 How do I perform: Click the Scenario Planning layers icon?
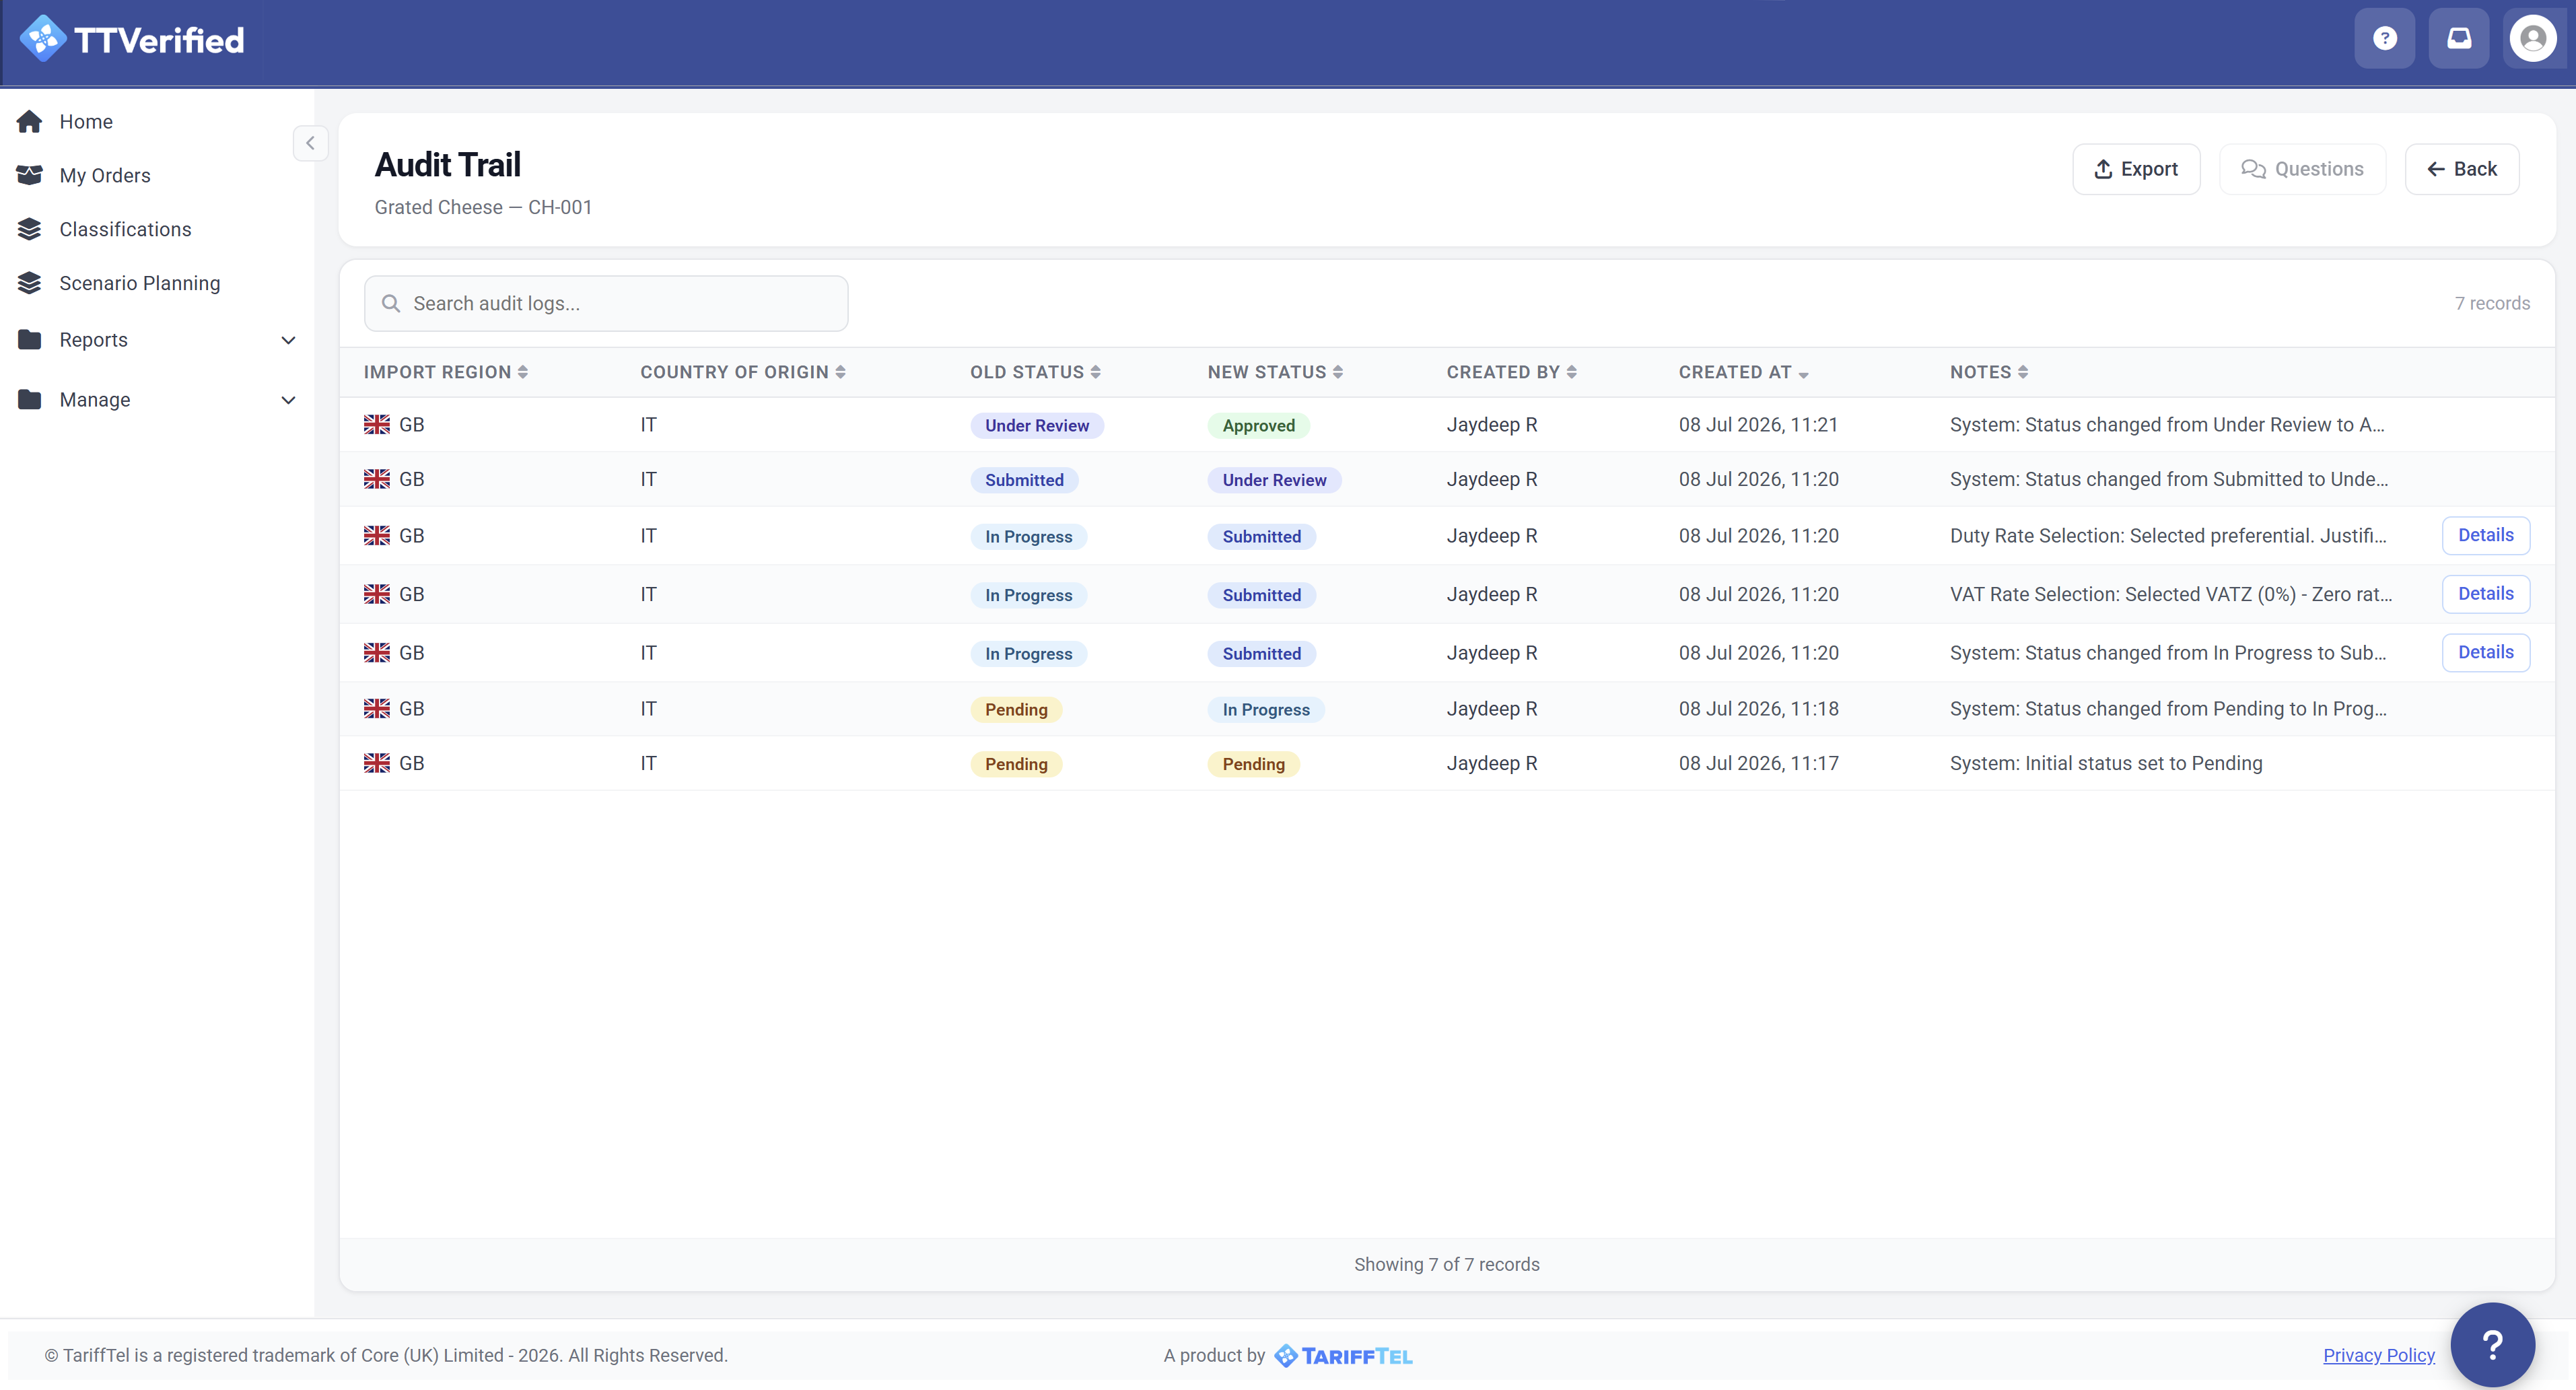(x=30, y=283)
